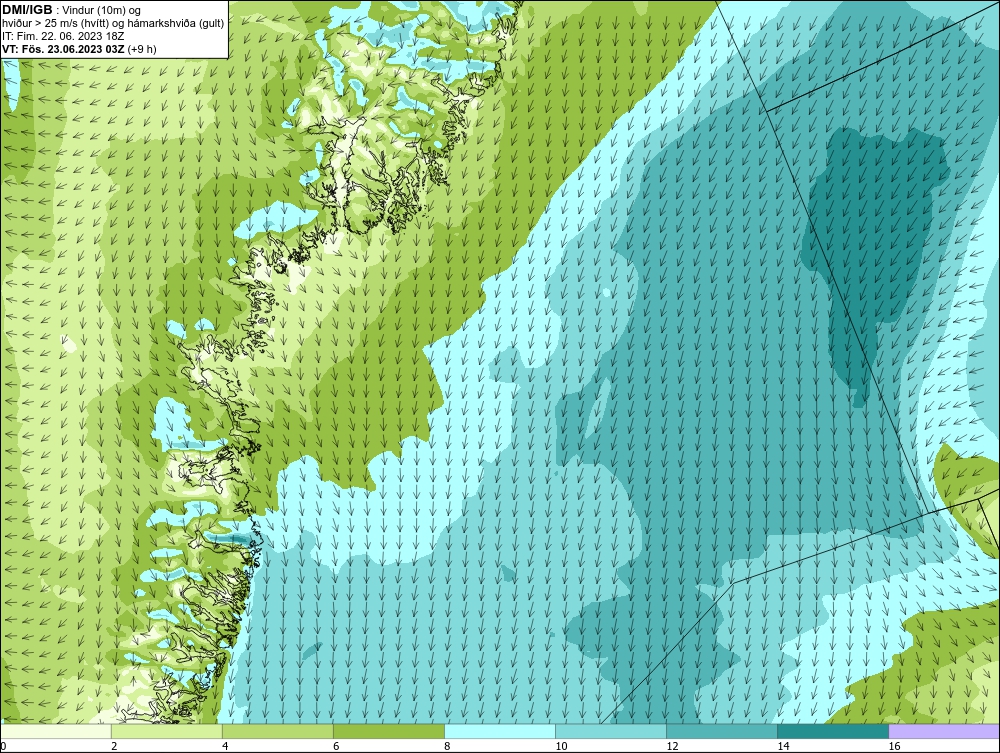
Task: Click the '(+9 h)' forecast offset text
Action: tap(142, 49)
